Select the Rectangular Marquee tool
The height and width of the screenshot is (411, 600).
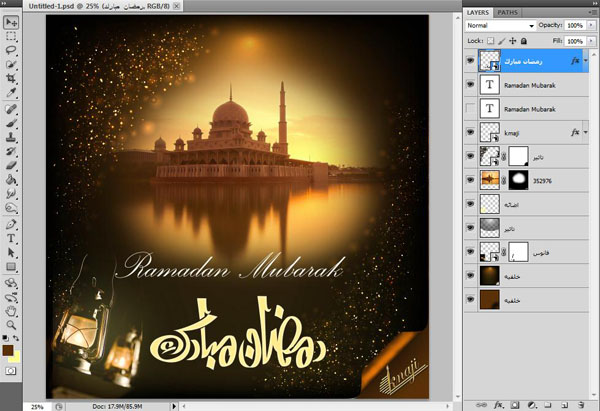pos(11,34)
